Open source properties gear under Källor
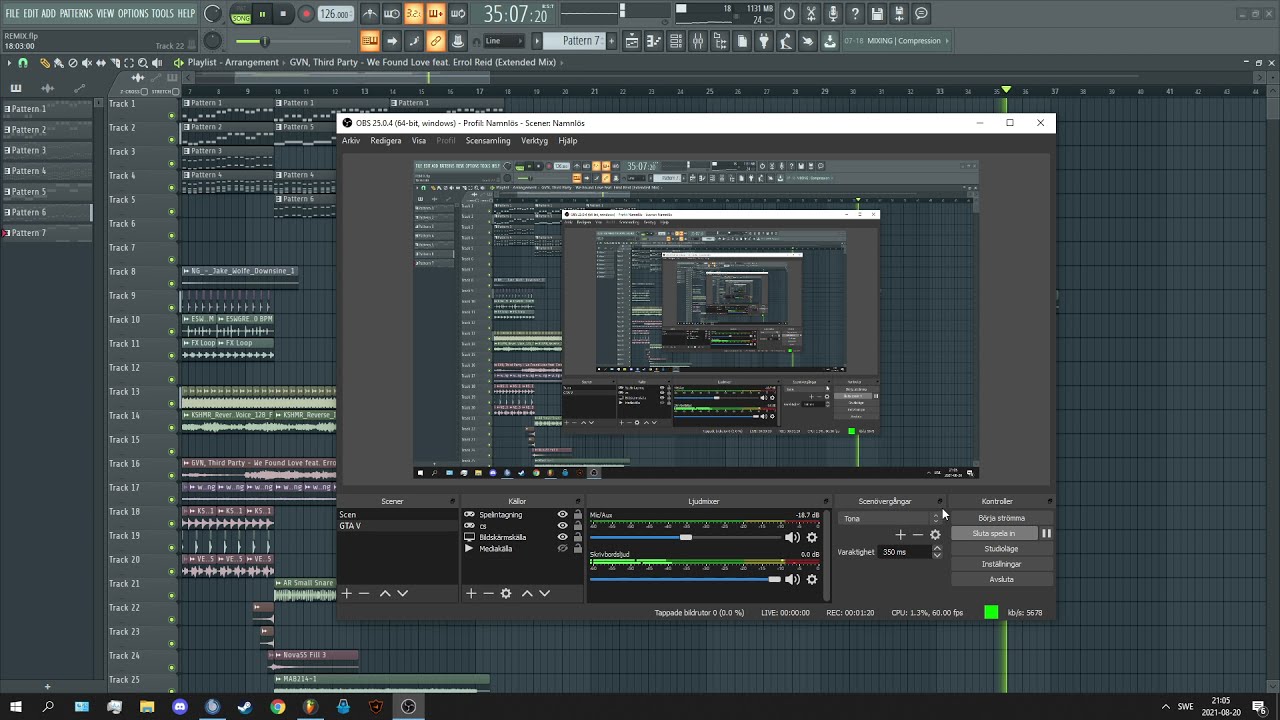Viewport: 1280px width, 720px height. tap(506, 593)
